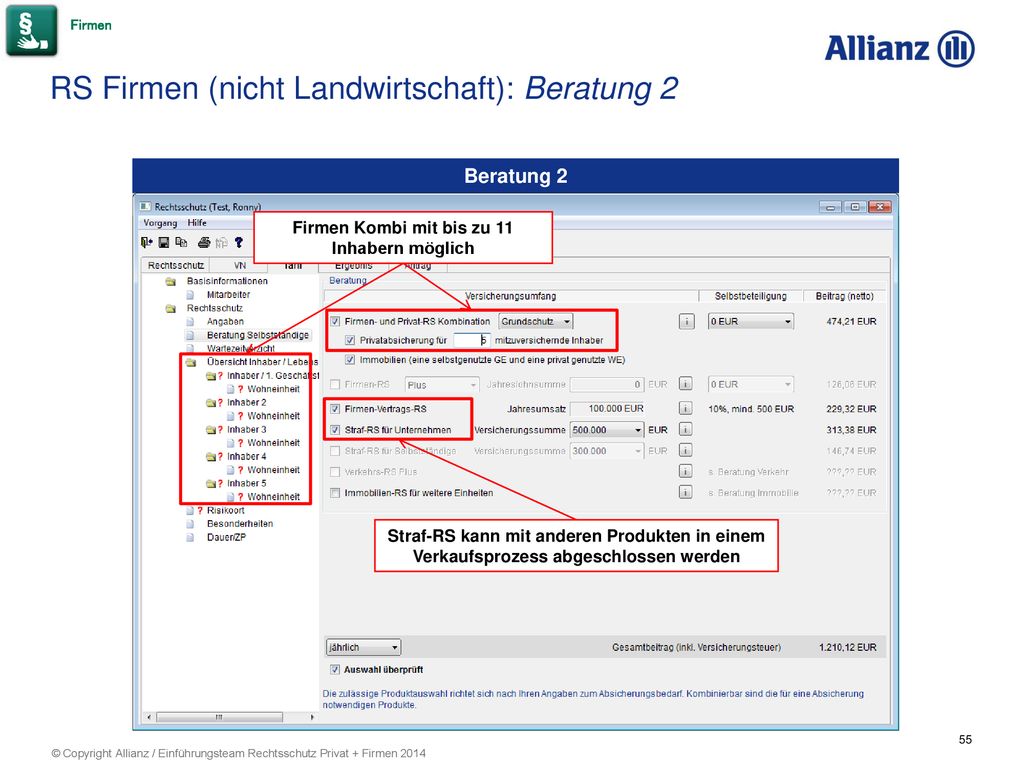Click the exit door toolbar icon
The width and height of the screenshot is (1024, 768).
click(x=147, y=242)
